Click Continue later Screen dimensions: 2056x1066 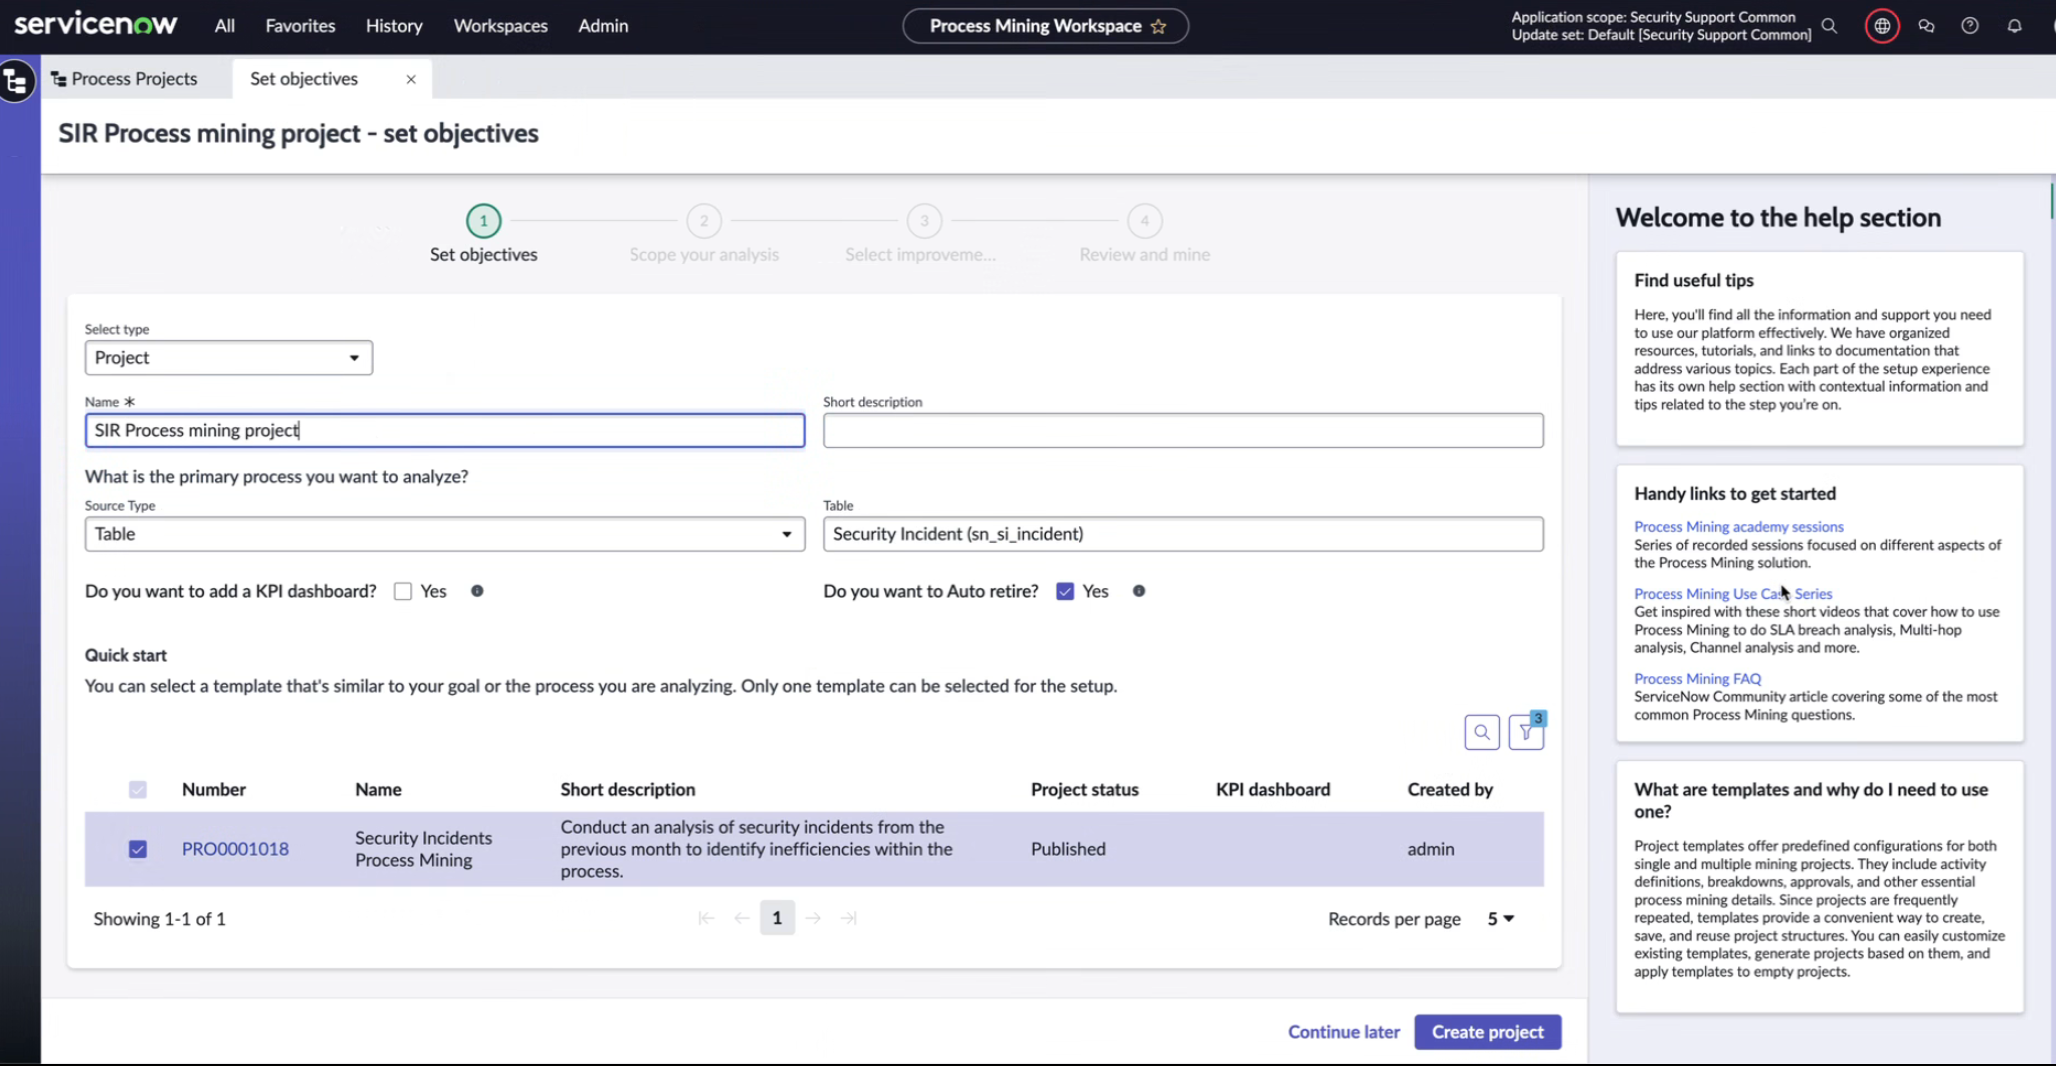1343,1032
